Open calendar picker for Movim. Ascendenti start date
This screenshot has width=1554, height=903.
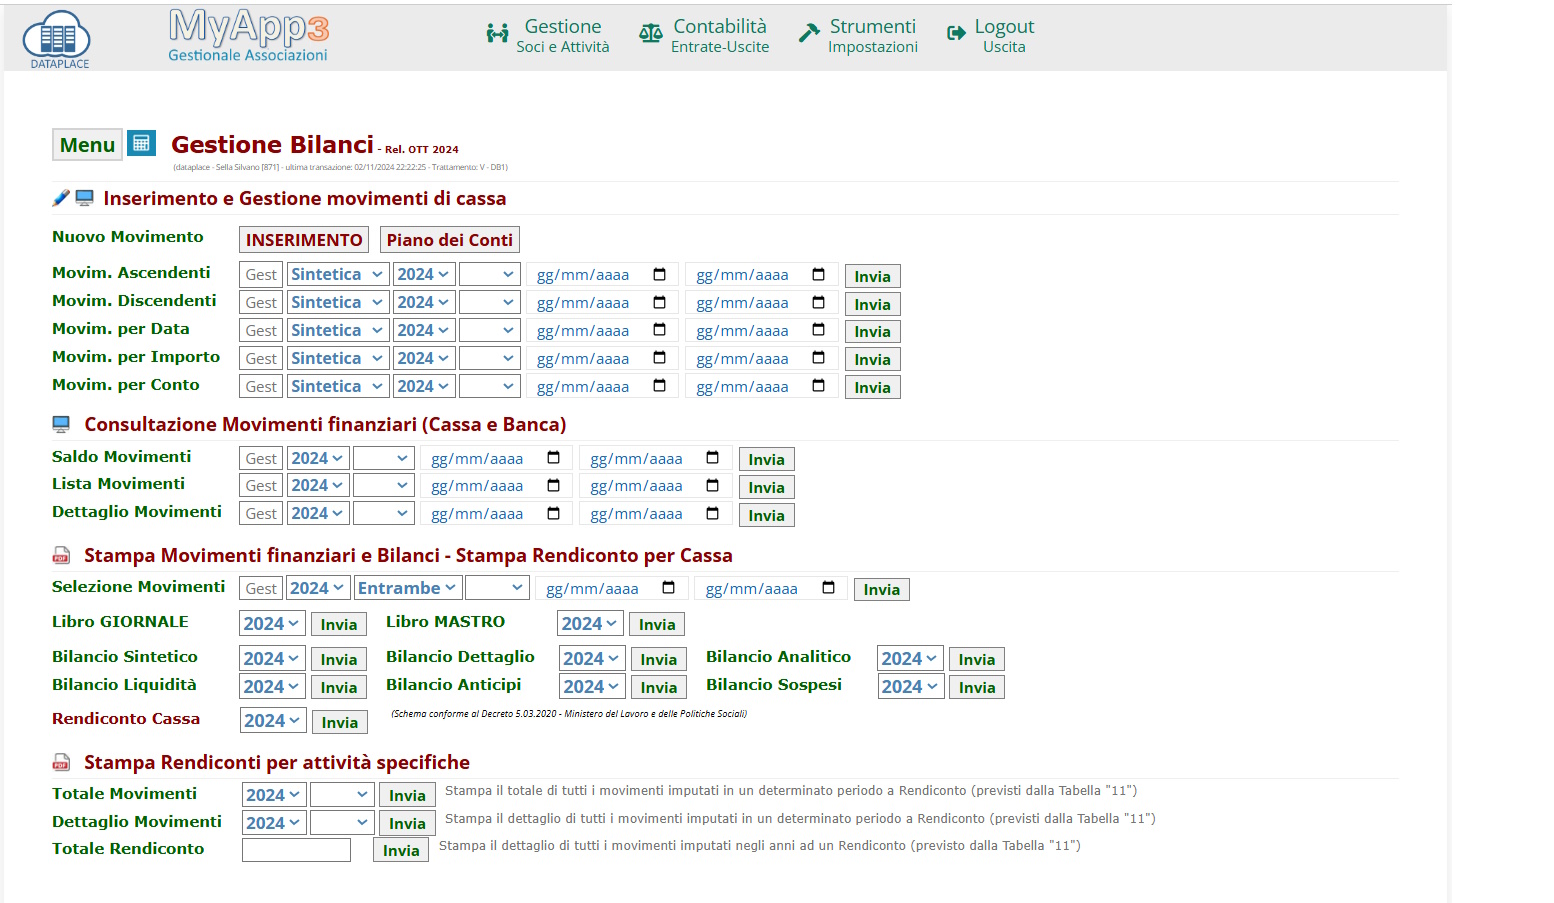(659, 274)
